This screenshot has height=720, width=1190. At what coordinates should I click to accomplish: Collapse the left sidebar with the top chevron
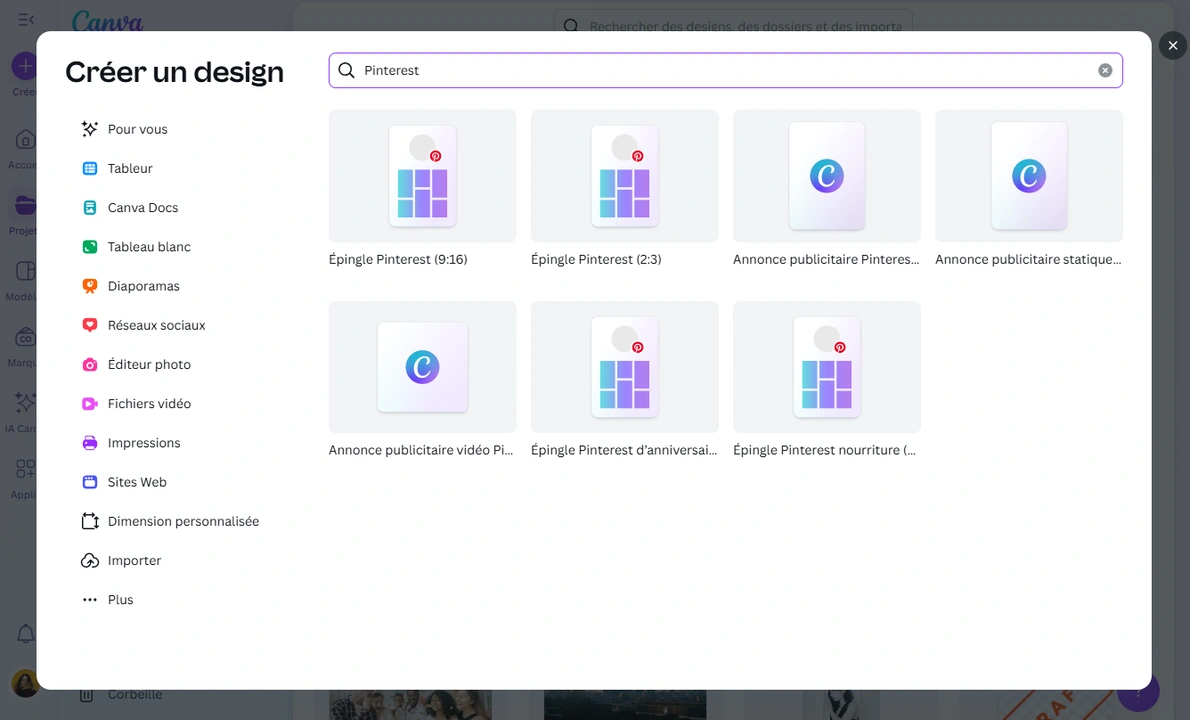point(25,18)
